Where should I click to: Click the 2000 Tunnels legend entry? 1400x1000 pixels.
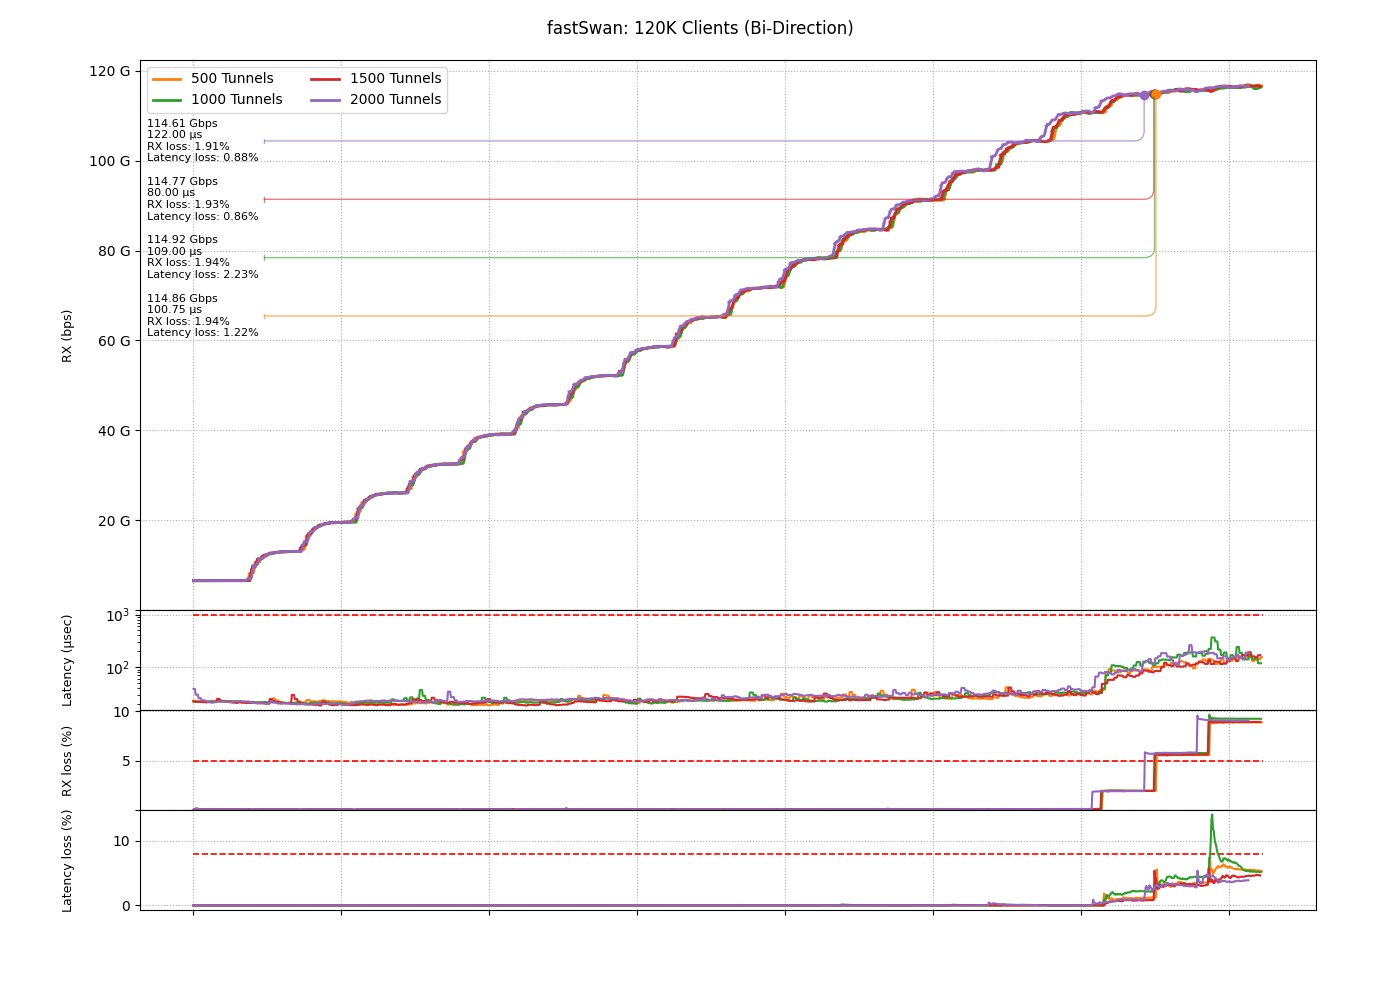376,99
